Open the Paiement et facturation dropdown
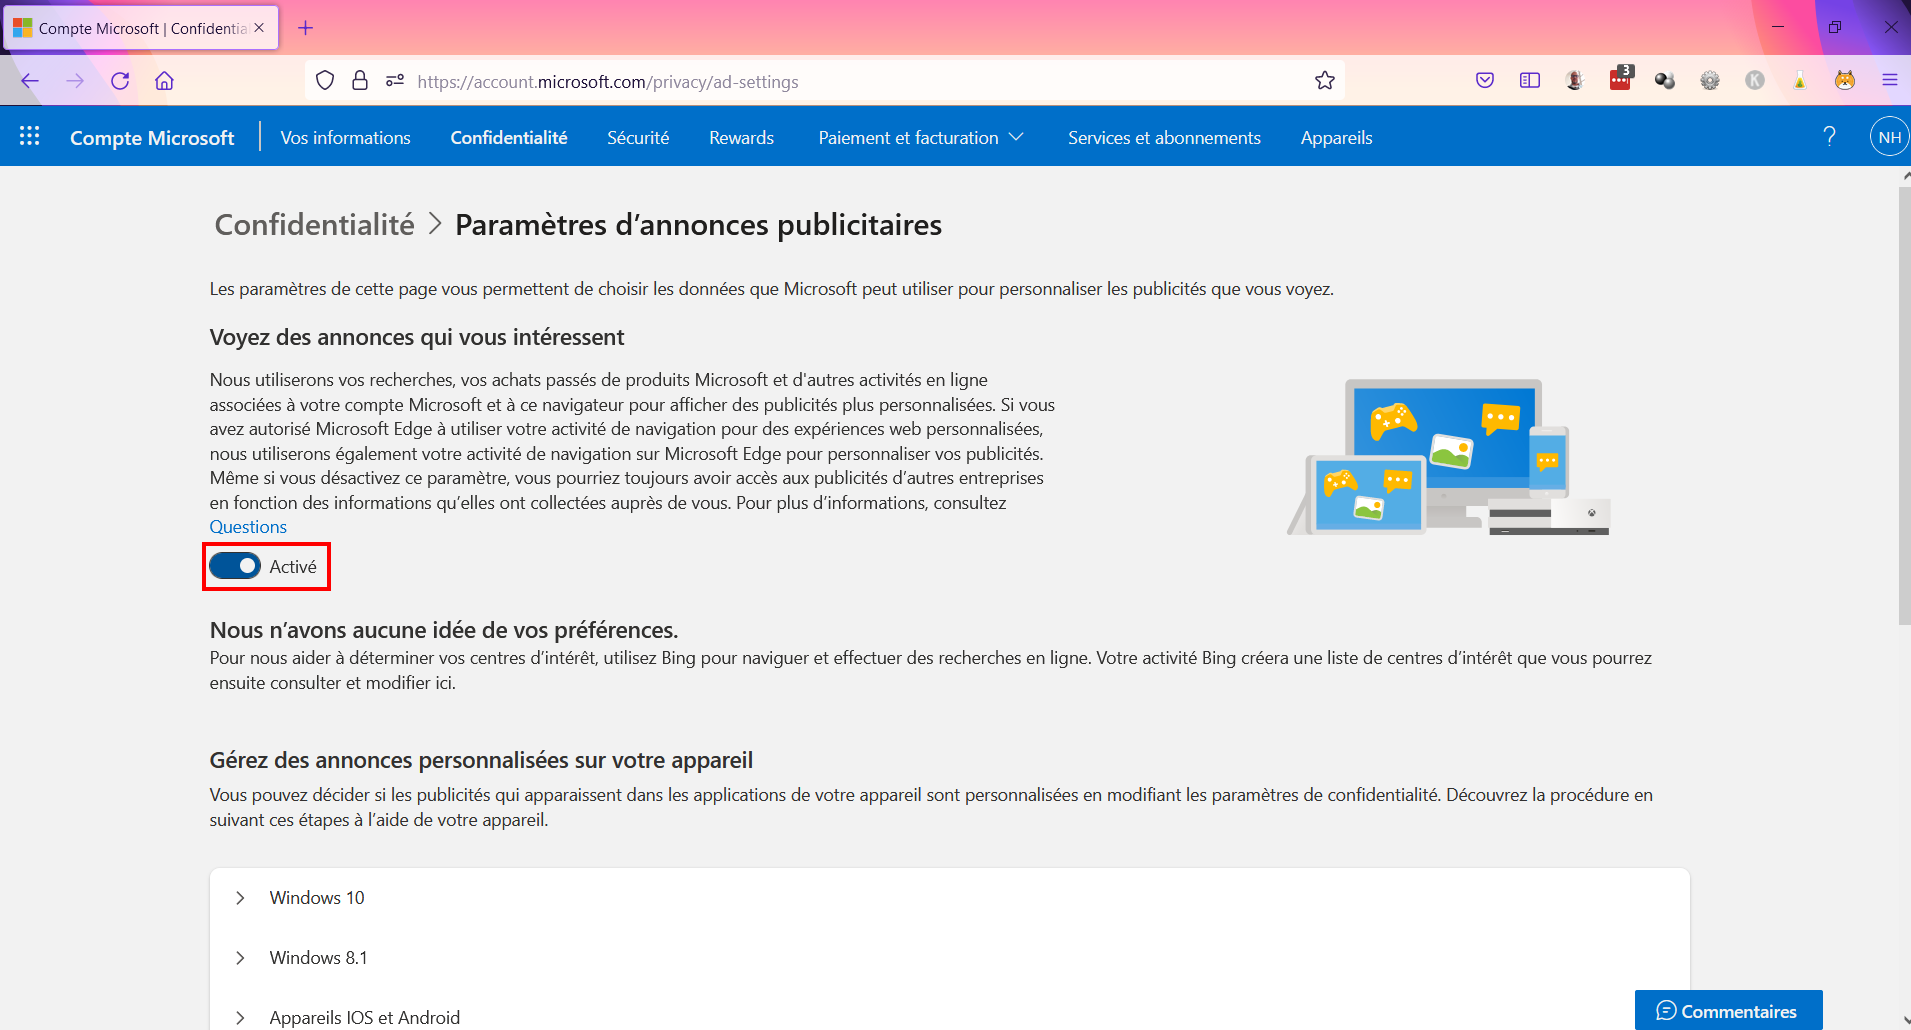This screenshot has width=1911, height=1030. 921,138
